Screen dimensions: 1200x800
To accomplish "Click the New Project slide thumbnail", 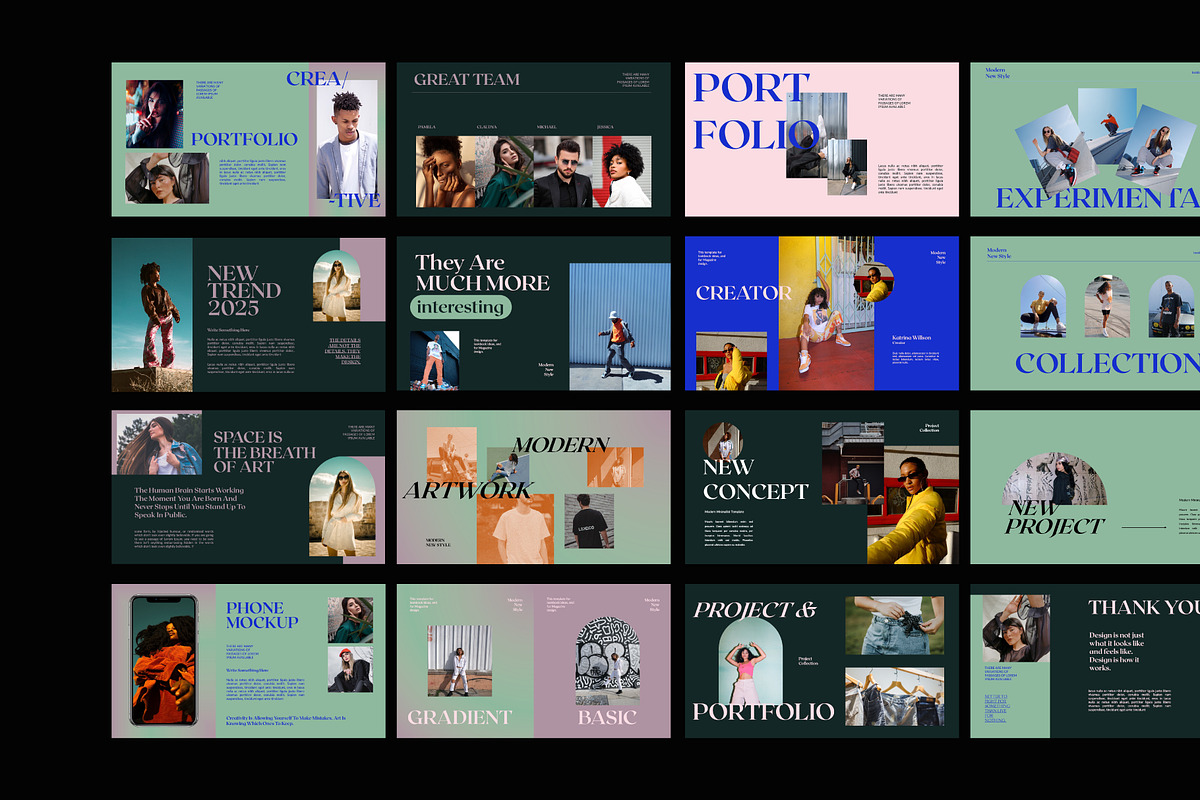I will pyautogui.click(x=1085, y=487).
